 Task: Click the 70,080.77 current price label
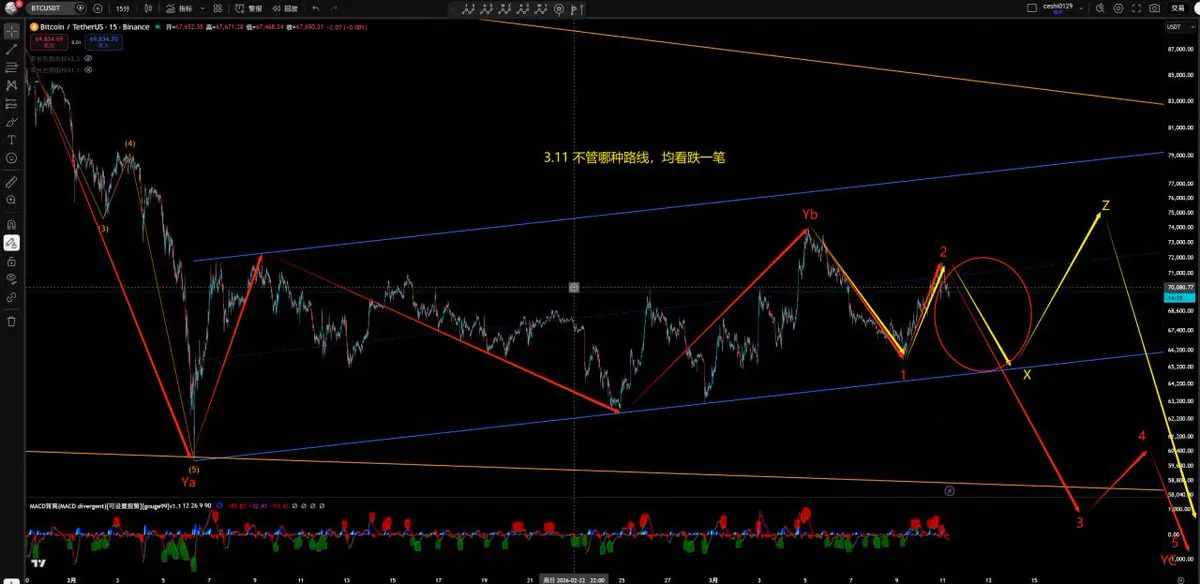click(1180, 287)
